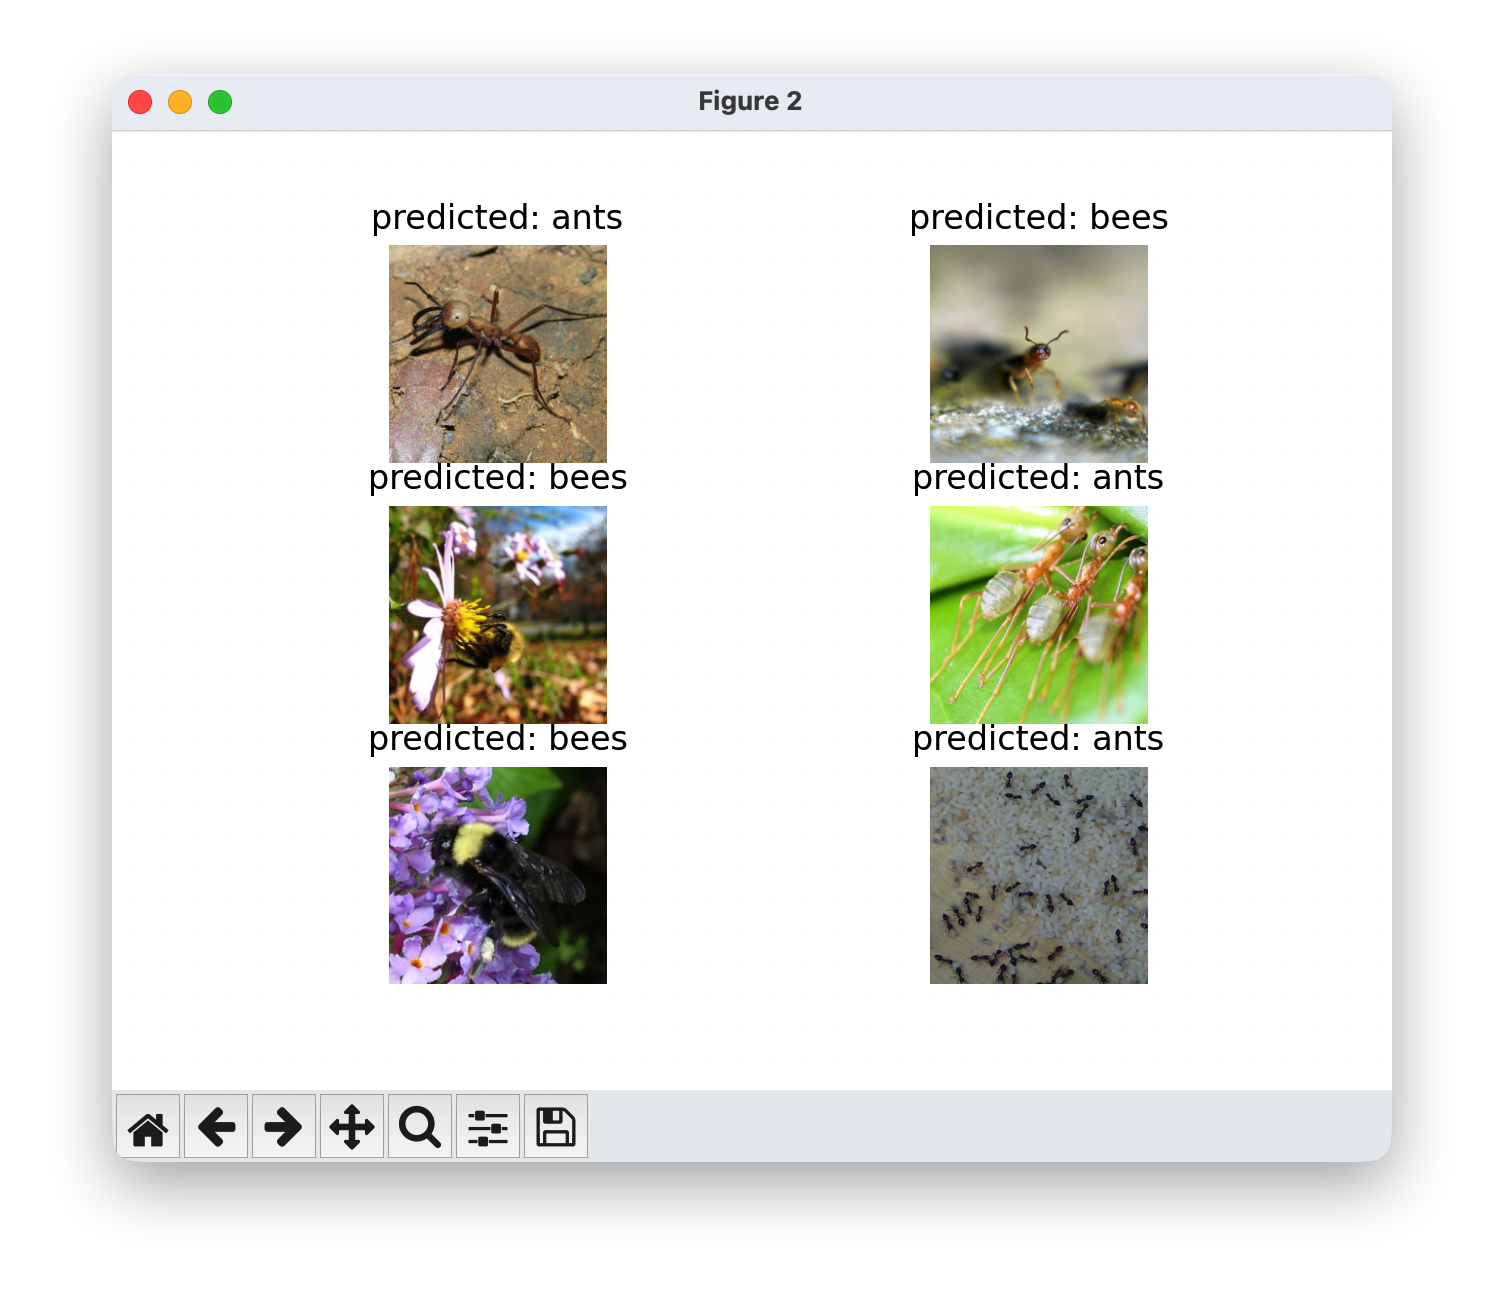The height and width of the screenshot is (1312, 1504).
Task: Click the many black ants on rice image
Action: (1039, 876)
